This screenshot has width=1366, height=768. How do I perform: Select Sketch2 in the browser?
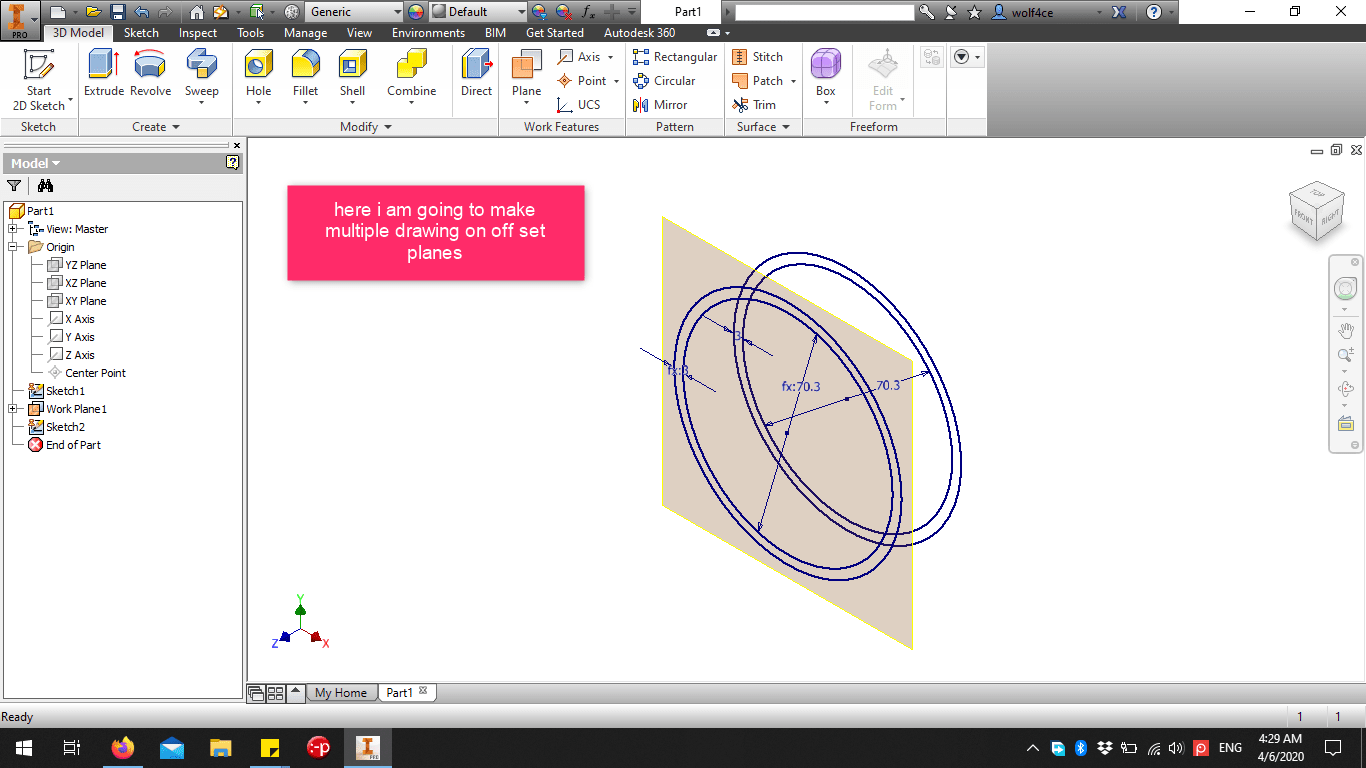[x=57, y=427]
